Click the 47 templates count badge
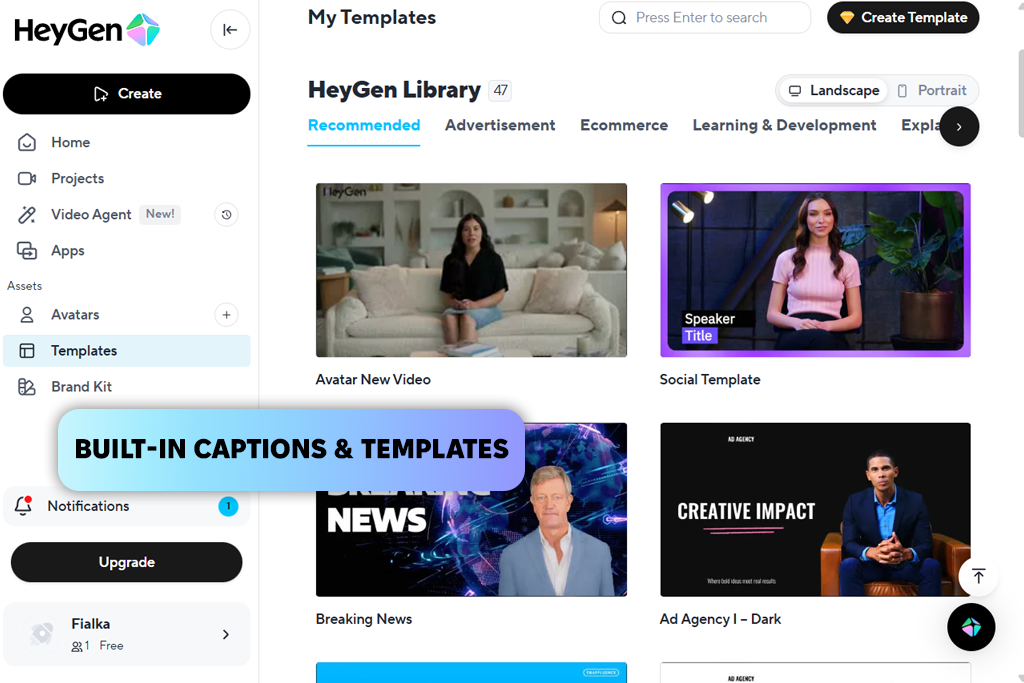This screenshot has height=683, width=1024. pos(500,90)
